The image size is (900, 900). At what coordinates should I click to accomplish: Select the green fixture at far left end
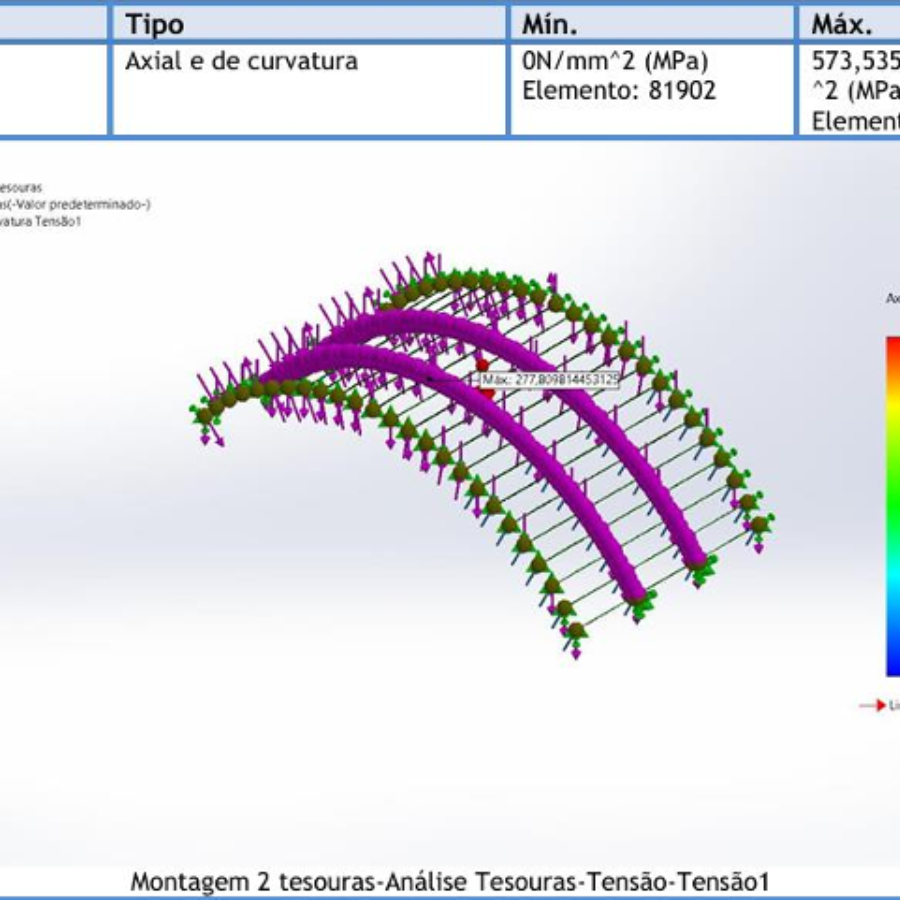(x=203, y=414)
